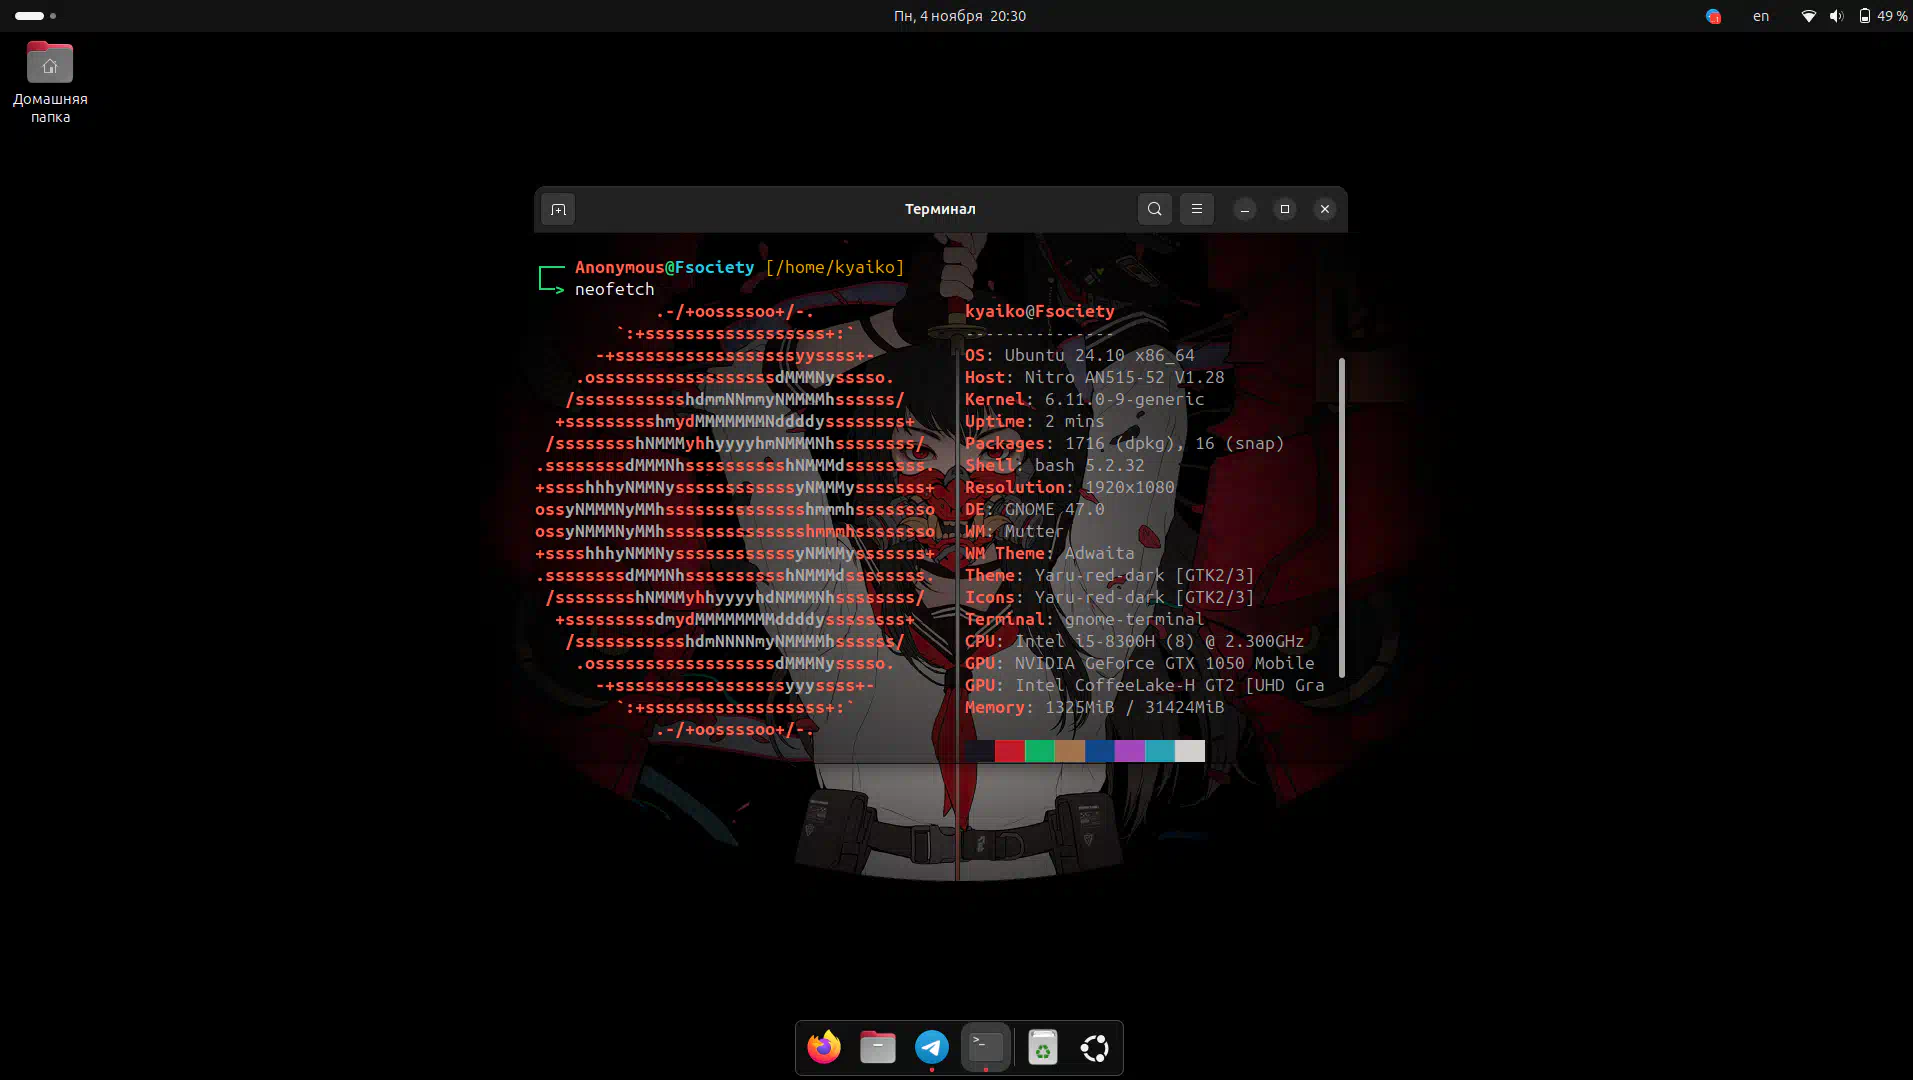Click the Host: Nitro AN515-52 line
Viewport: 1913px width, 1080px height.
1094,377
